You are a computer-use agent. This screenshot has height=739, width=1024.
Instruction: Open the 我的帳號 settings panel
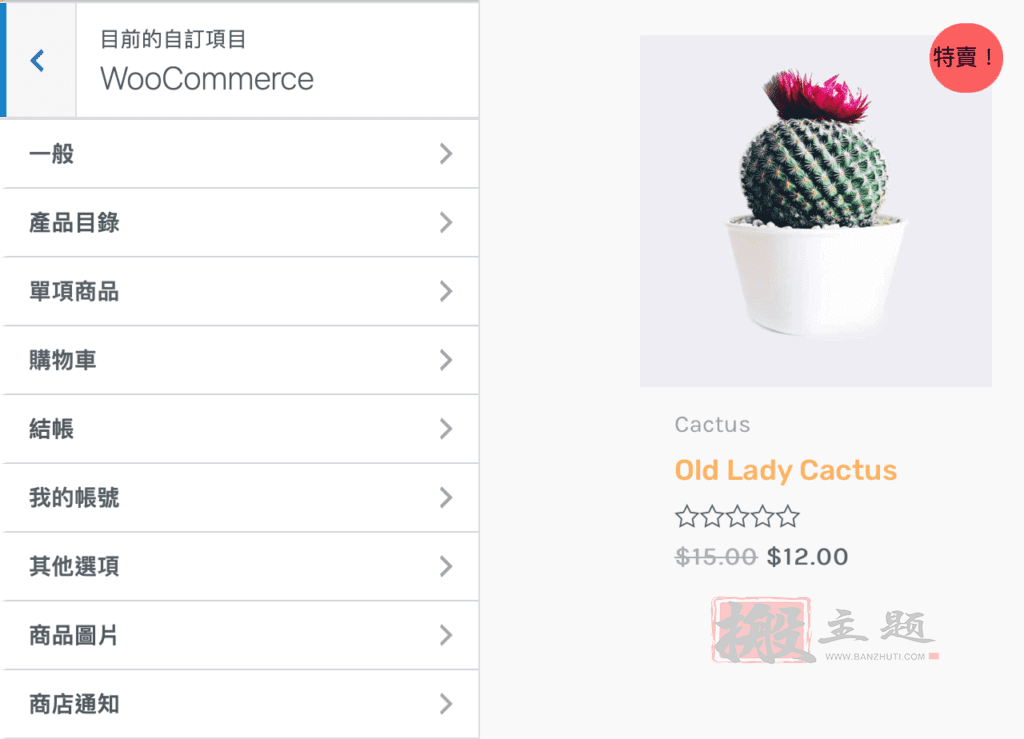pyautogui.click(x=240, y=497)
